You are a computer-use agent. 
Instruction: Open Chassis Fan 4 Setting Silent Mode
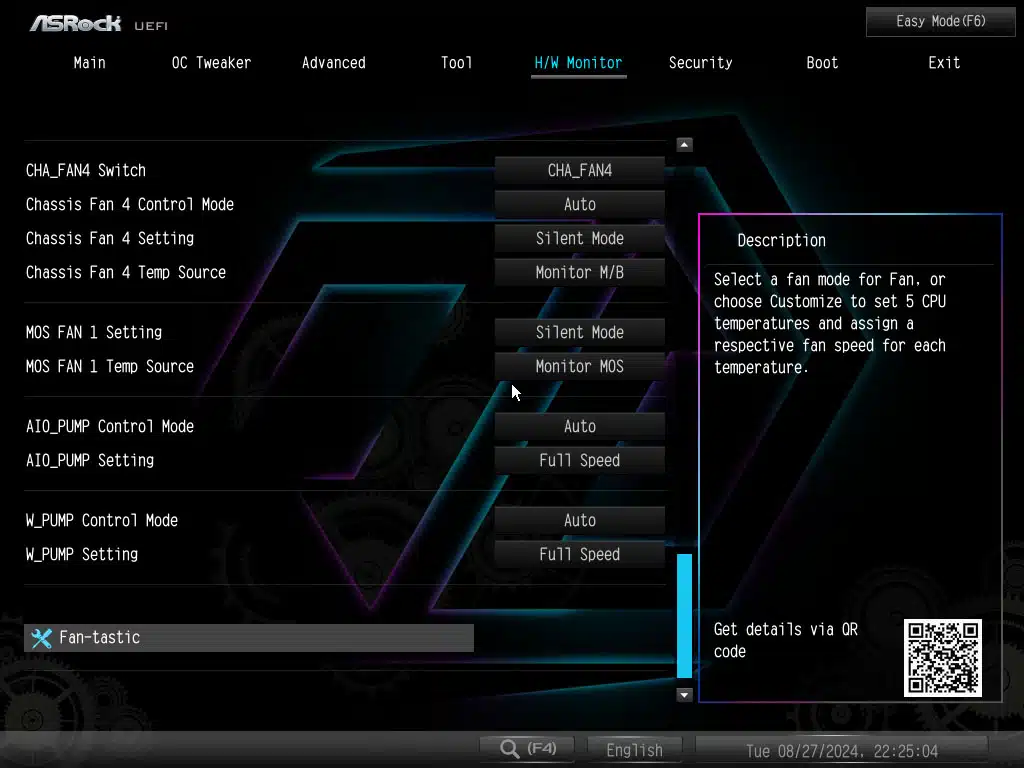[x=579, y=239]
